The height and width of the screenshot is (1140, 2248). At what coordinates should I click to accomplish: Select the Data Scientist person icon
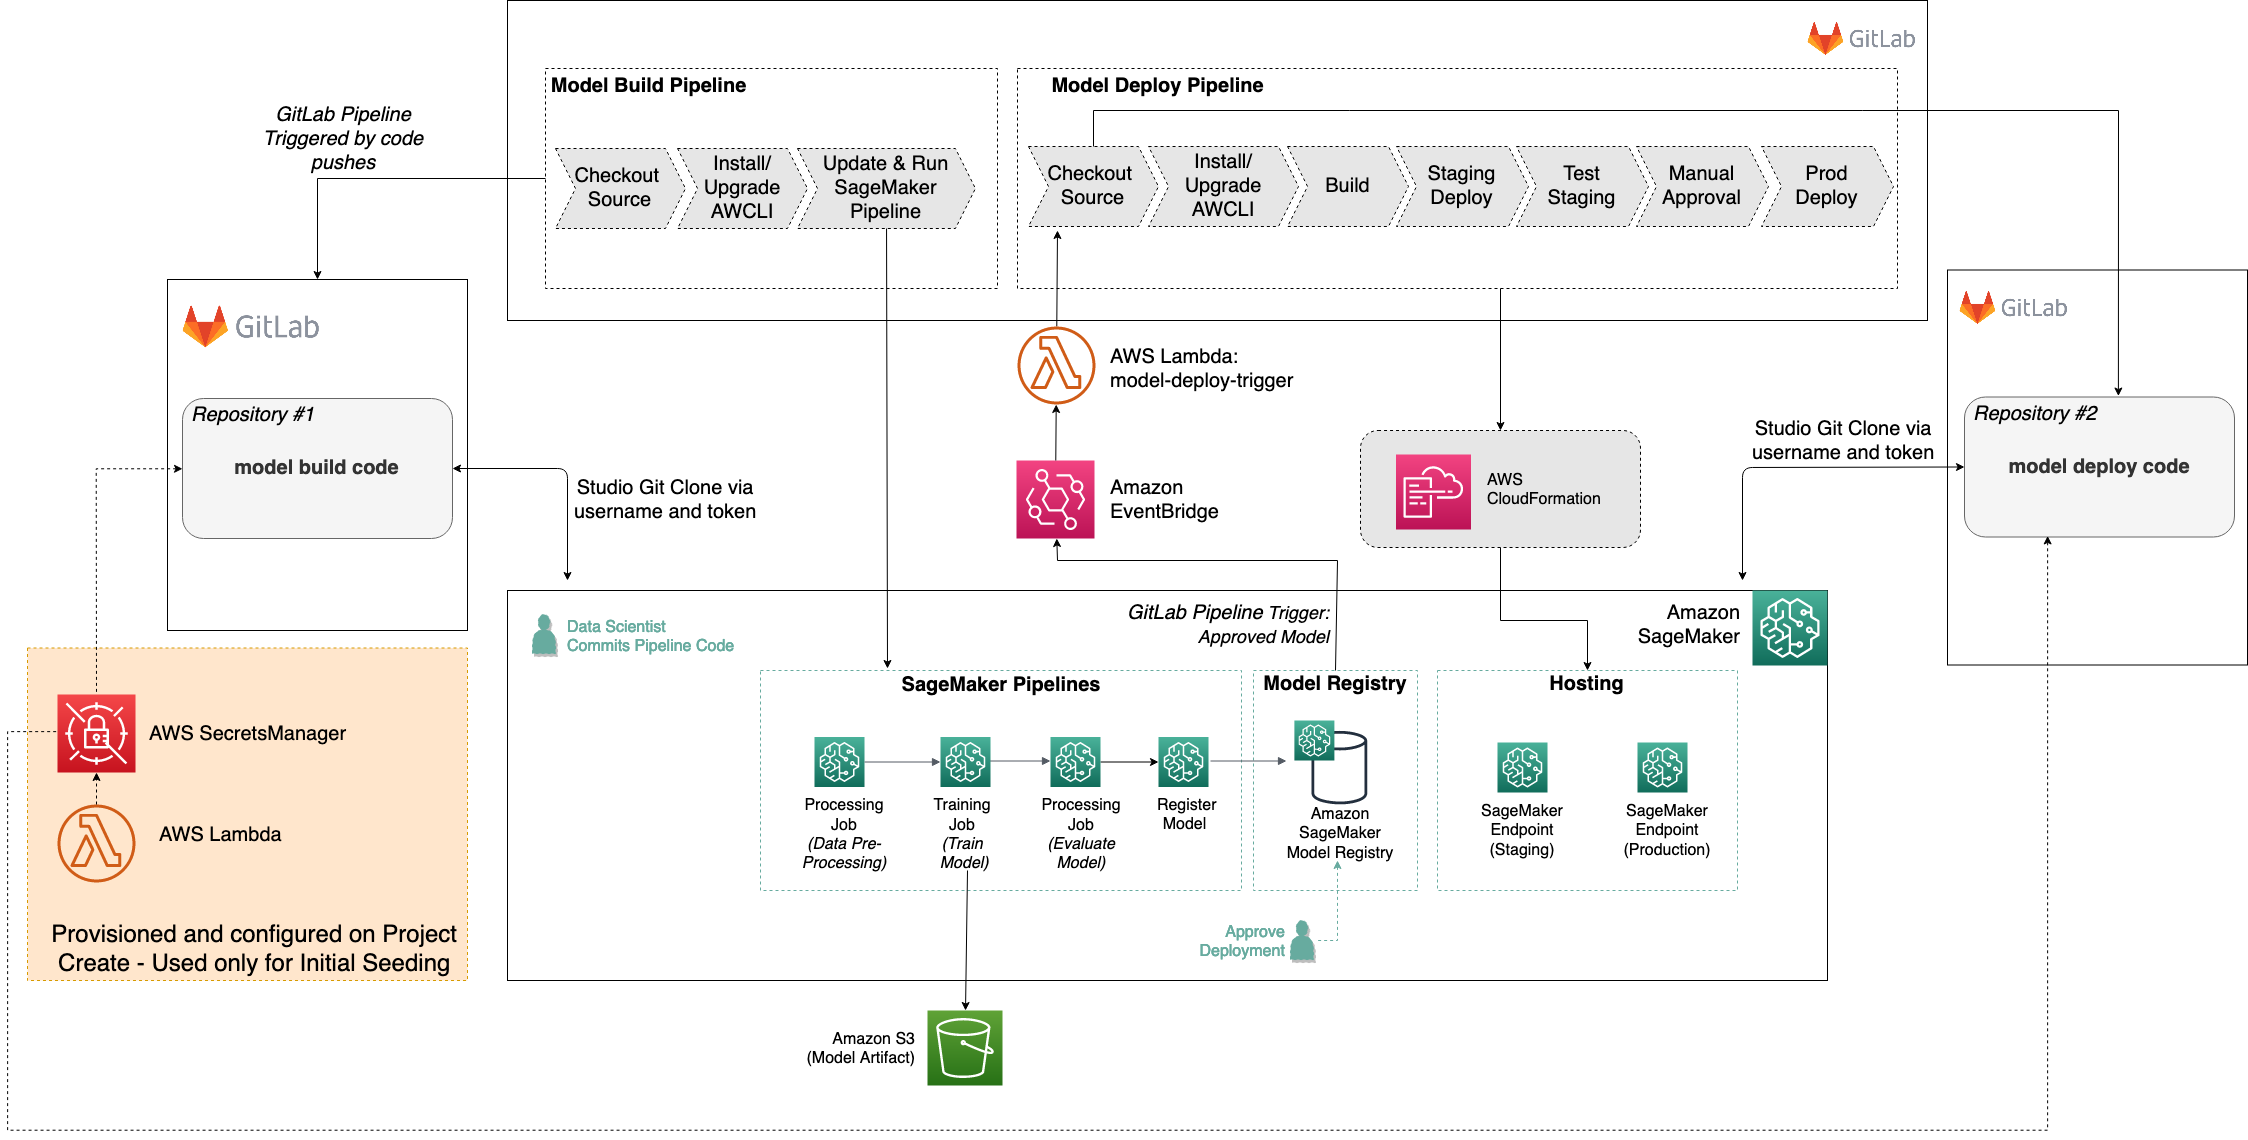(545, 636)
